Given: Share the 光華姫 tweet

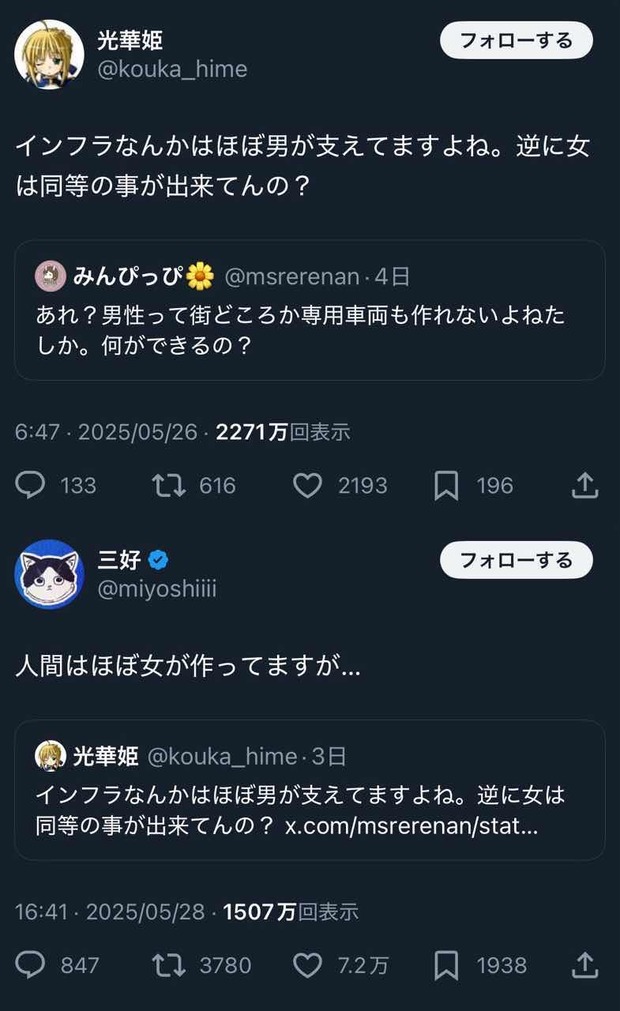Looking at the screenshot, I should pos(585,485).
